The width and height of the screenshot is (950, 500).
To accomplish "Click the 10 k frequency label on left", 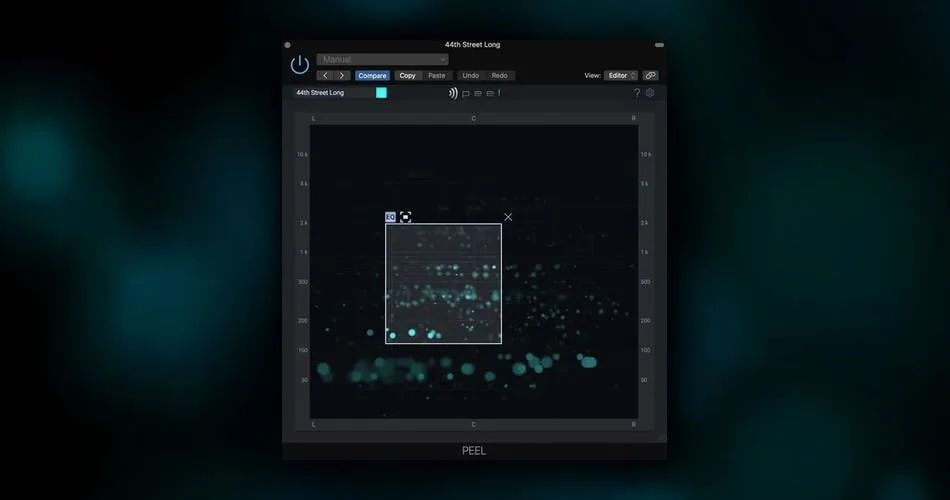I will tap(302, 155).
